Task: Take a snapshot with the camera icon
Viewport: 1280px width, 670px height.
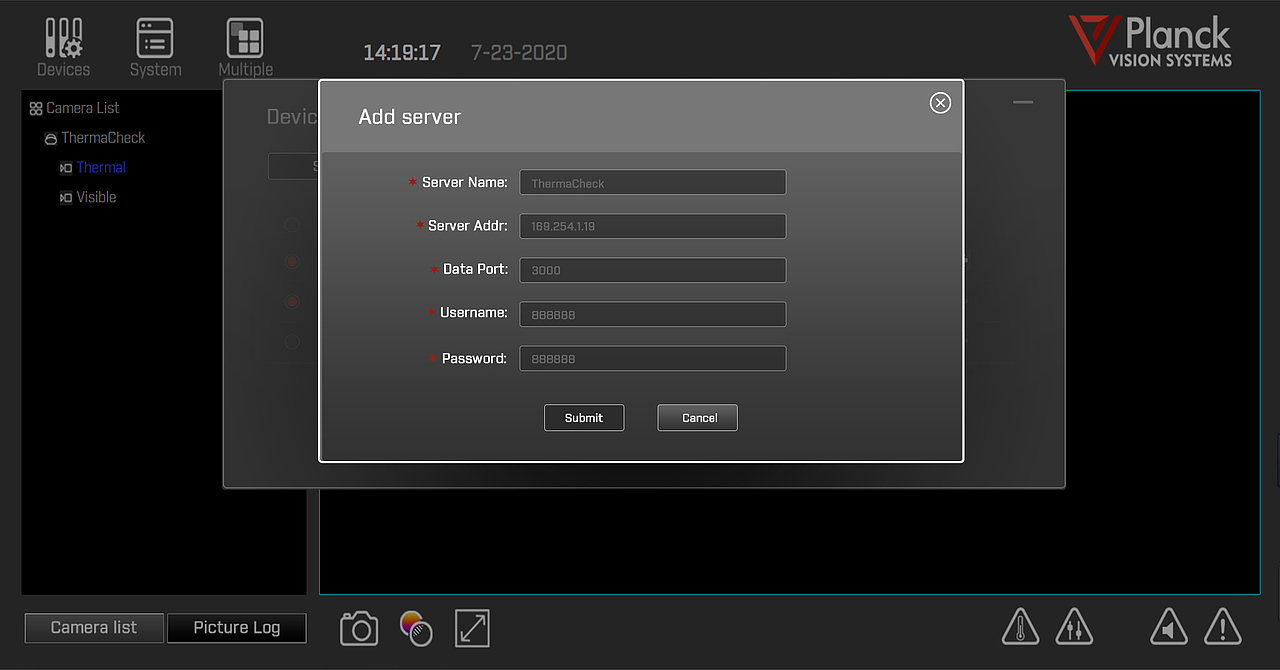Action: (359, 629)
